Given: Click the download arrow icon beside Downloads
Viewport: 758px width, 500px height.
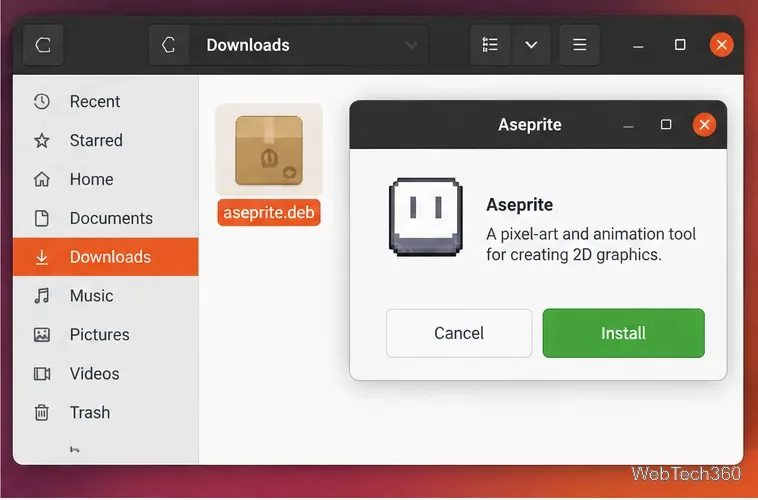Looking at the screenshot, I should pos(42,257).
